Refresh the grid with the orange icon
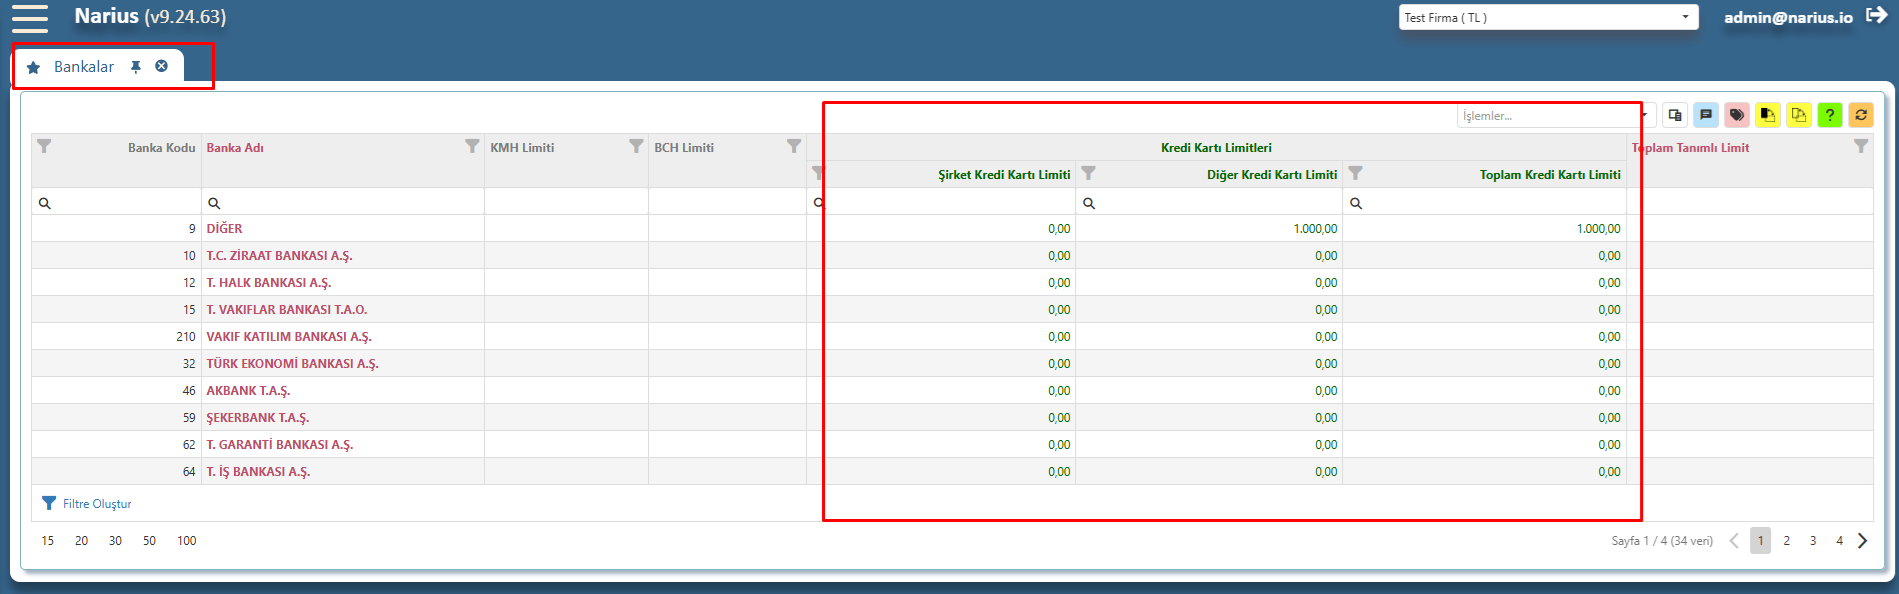This screenshot has width=1899, height=594. tap(1861, 115)
